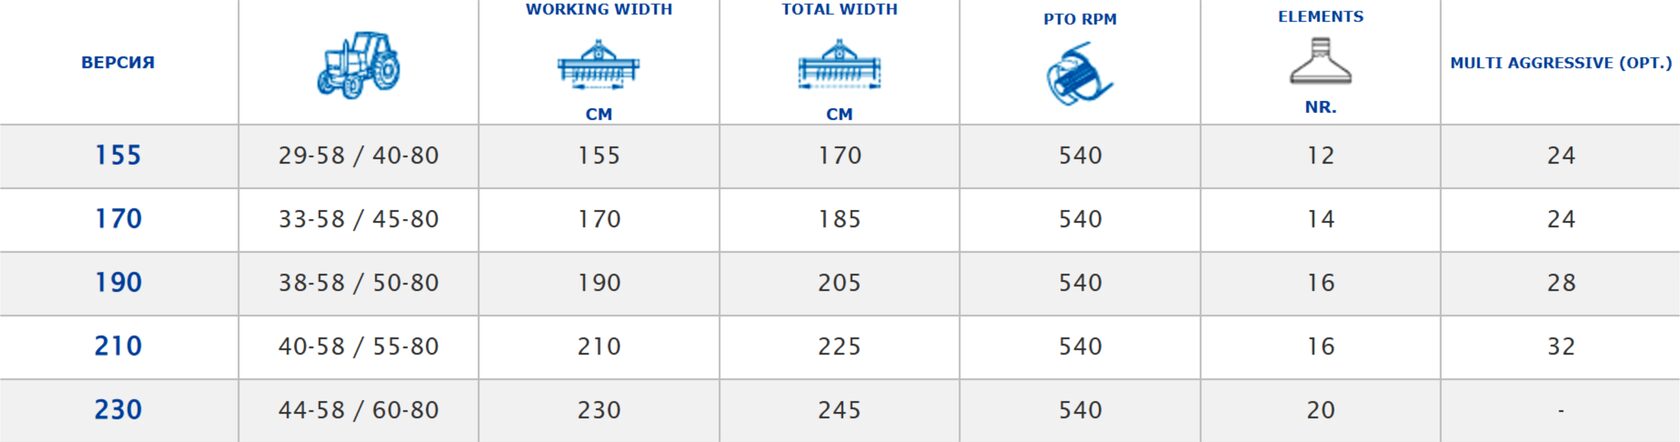
Task: Click the ВЕРСИЯ column header
Action: (x=118, y=62)
